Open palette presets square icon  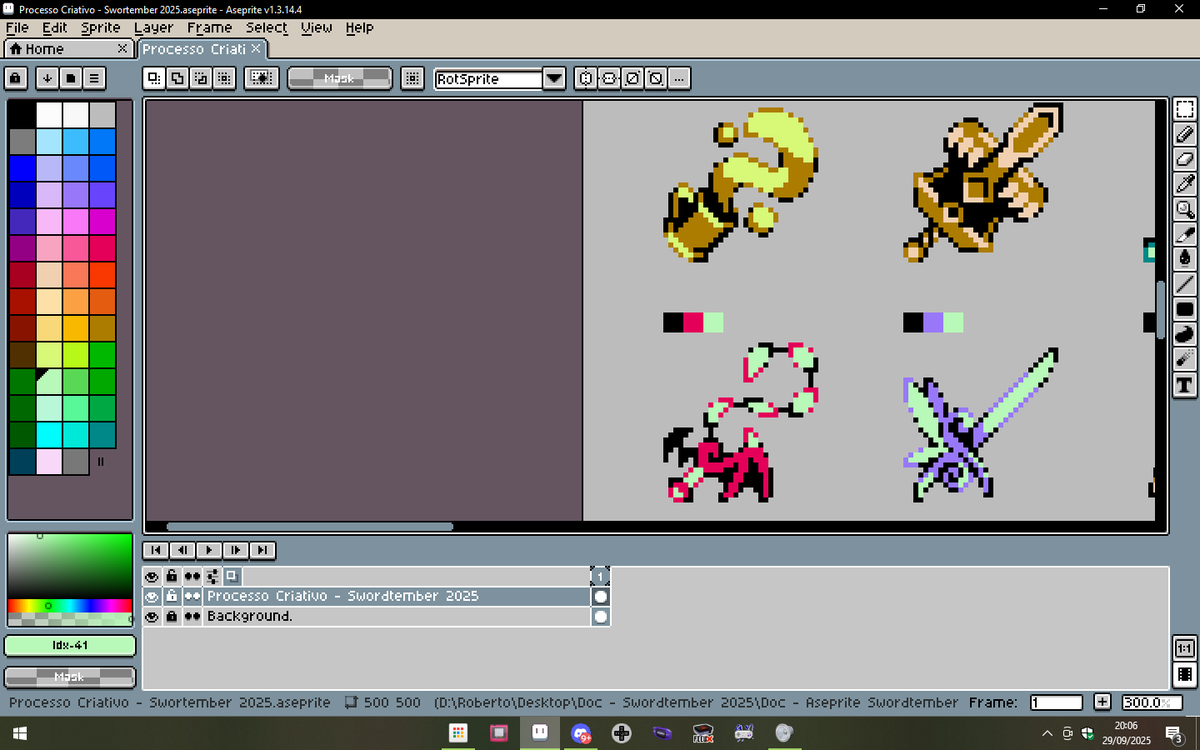(71, 78)
